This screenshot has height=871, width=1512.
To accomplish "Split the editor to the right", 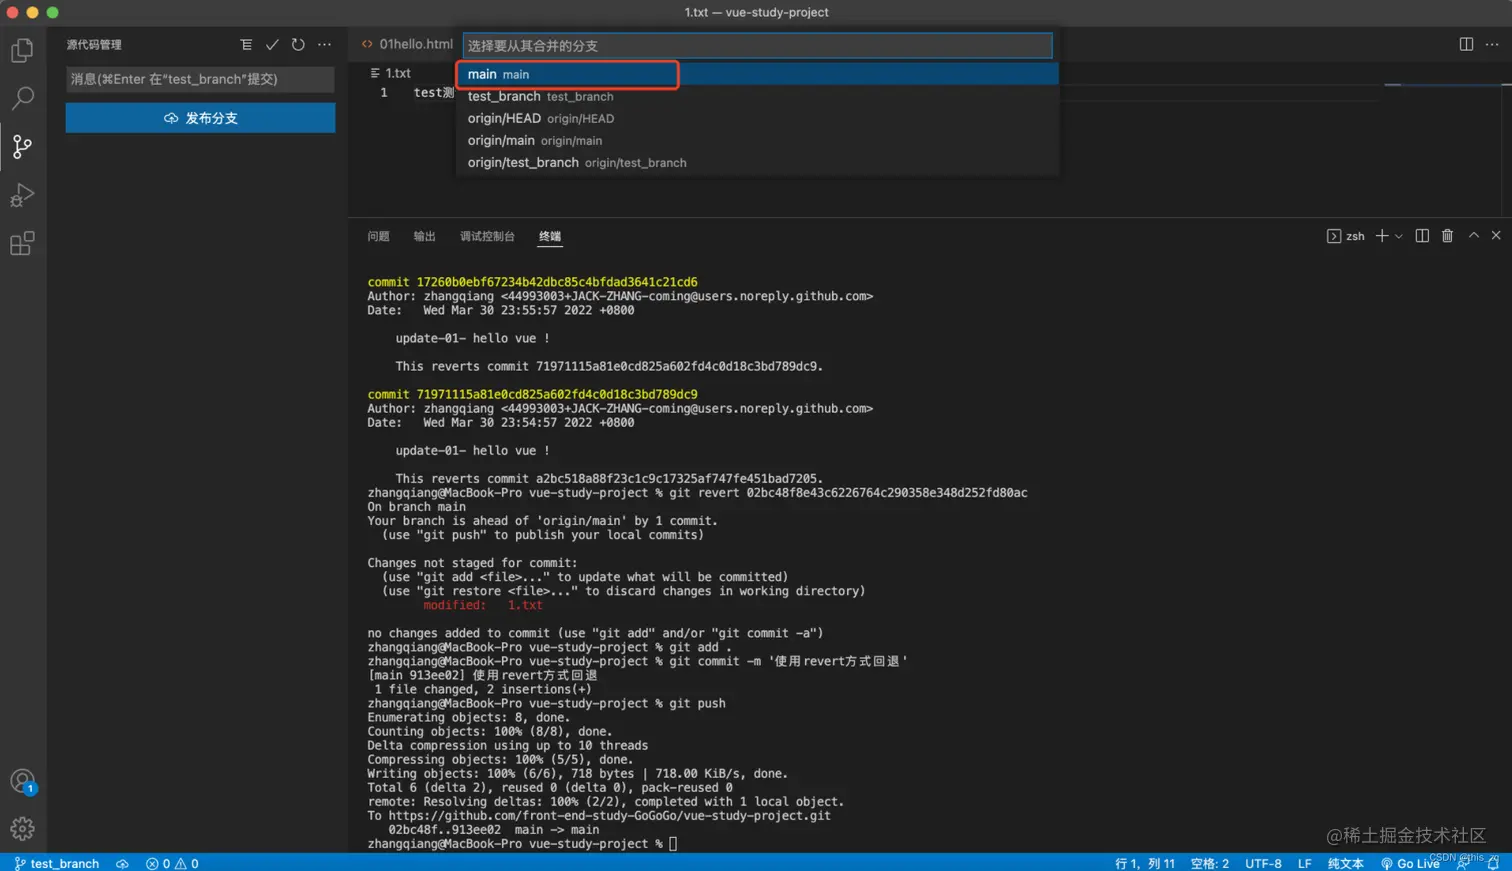I will 1466,44.
